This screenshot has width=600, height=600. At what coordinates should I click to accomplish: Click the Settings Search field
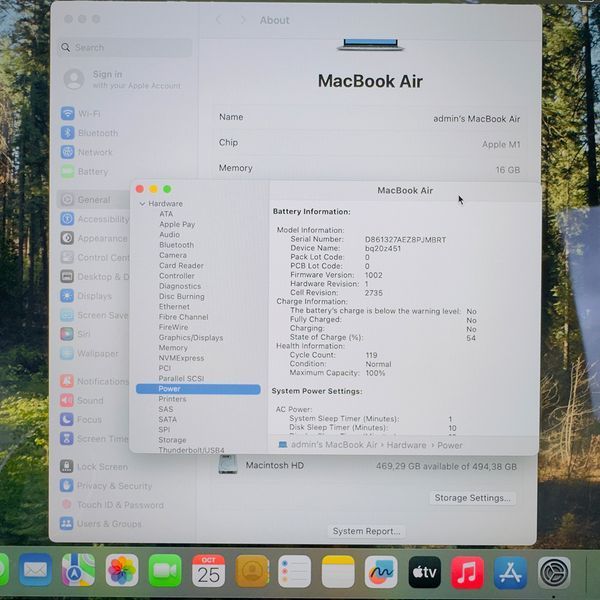(125, 47)
